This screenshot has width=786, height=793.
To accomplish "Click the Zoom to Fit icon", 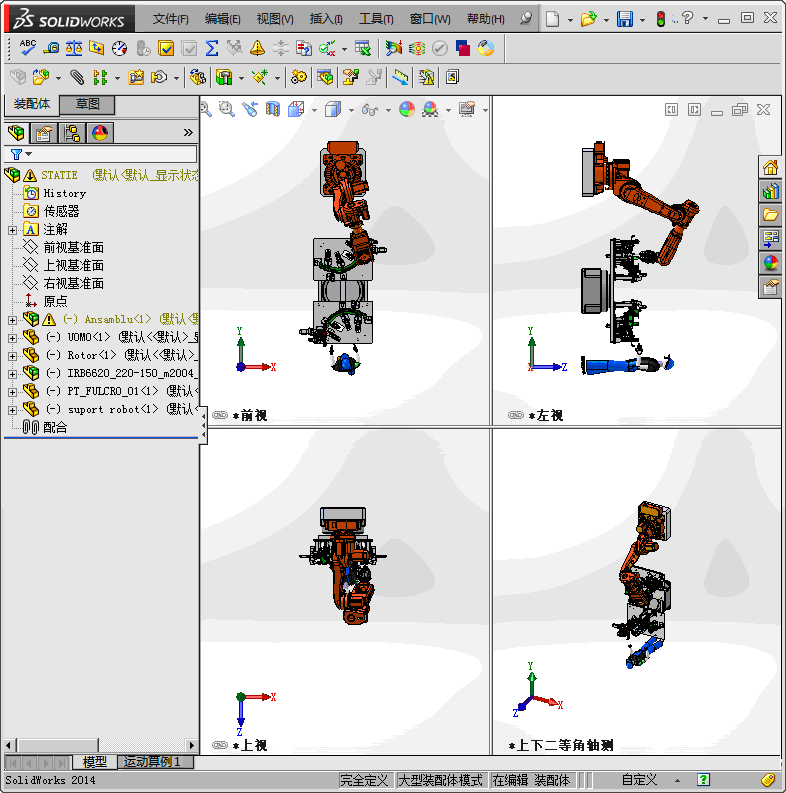I will click(x=205, y=109).
